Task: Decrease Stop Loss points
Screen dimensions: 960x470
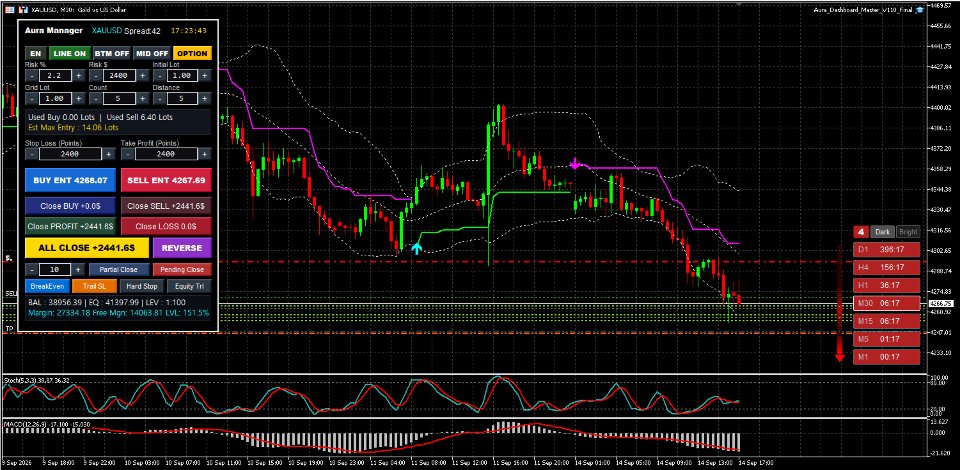Action: tap(31, 154)
